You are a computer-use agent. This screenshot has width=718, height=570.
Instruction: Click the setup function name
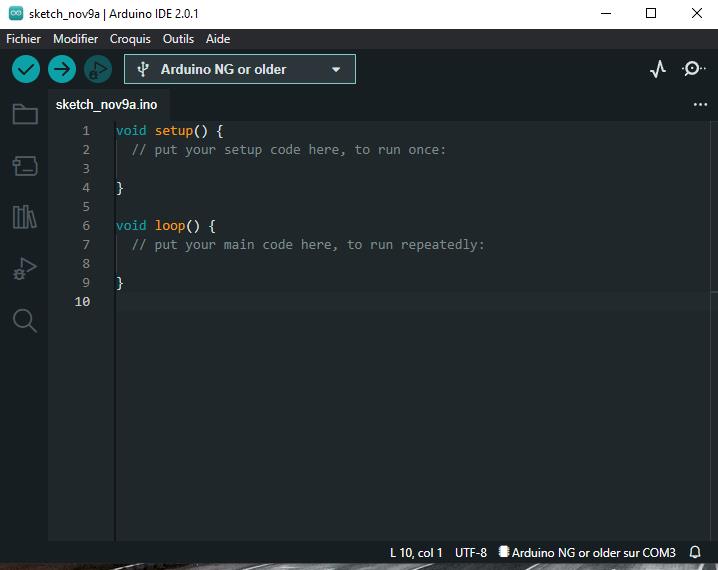174,131
